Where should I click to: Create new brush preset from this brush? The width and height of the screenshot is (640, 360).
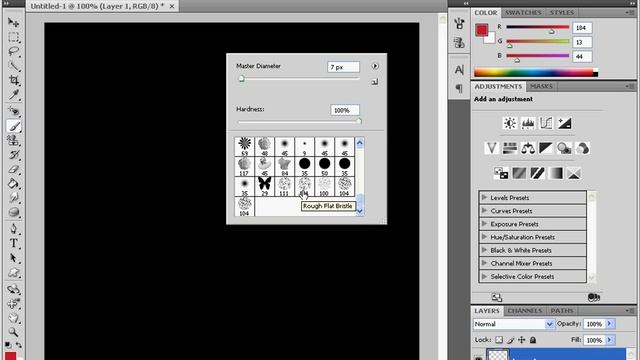point(375,82)
